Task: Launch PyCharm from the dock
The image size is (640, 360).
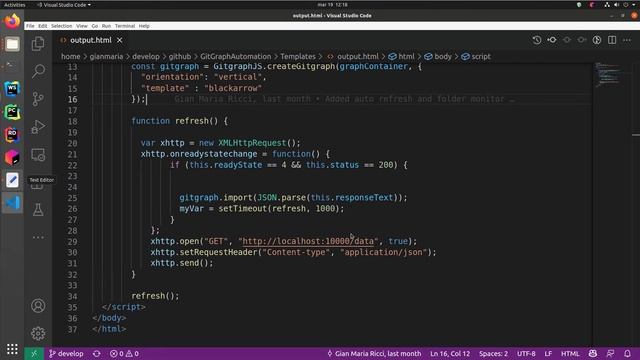Action: coord(12,112)
